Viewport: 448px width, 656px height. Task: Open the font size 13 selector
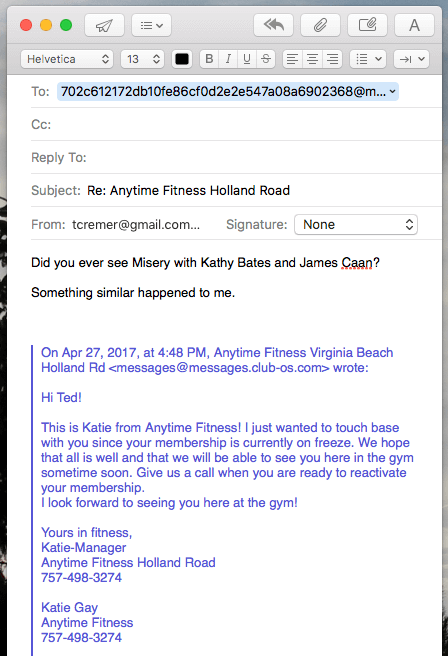point(143,59)
